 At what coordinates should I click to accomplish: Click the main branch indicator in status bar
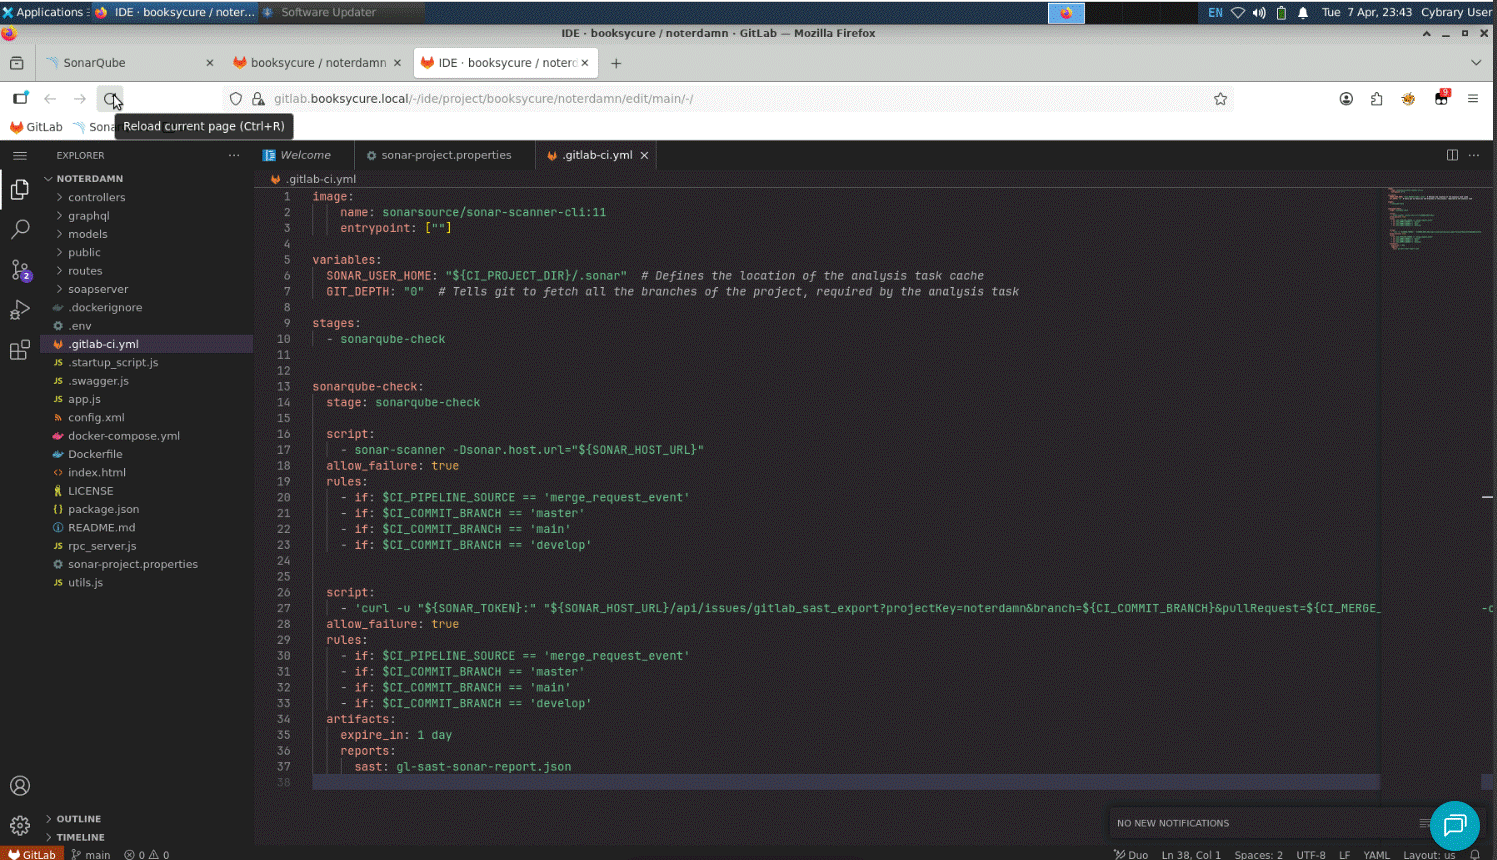click(91, 855)
